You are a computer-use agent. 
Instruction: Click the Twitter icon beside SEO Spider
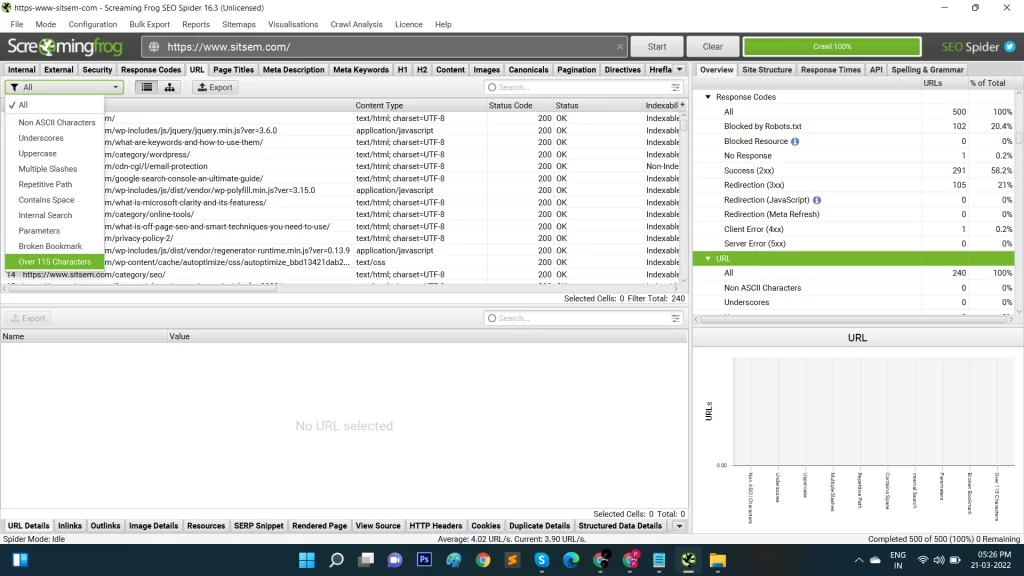click(x=1010, y=47)
